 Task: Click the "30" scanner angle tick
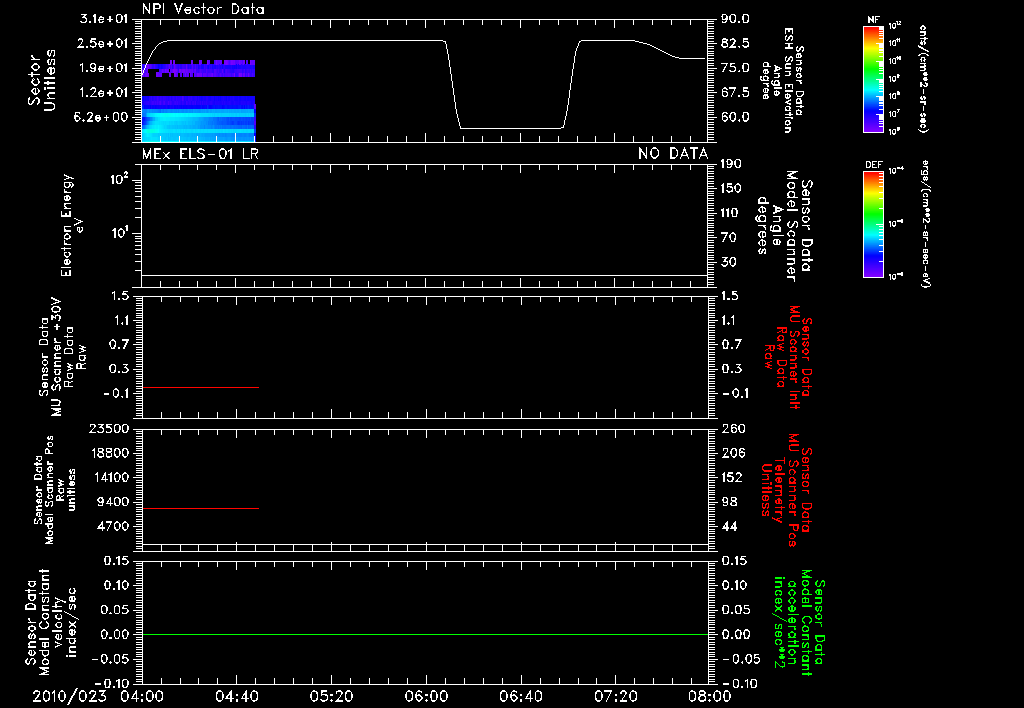click(x=728, y=262)
